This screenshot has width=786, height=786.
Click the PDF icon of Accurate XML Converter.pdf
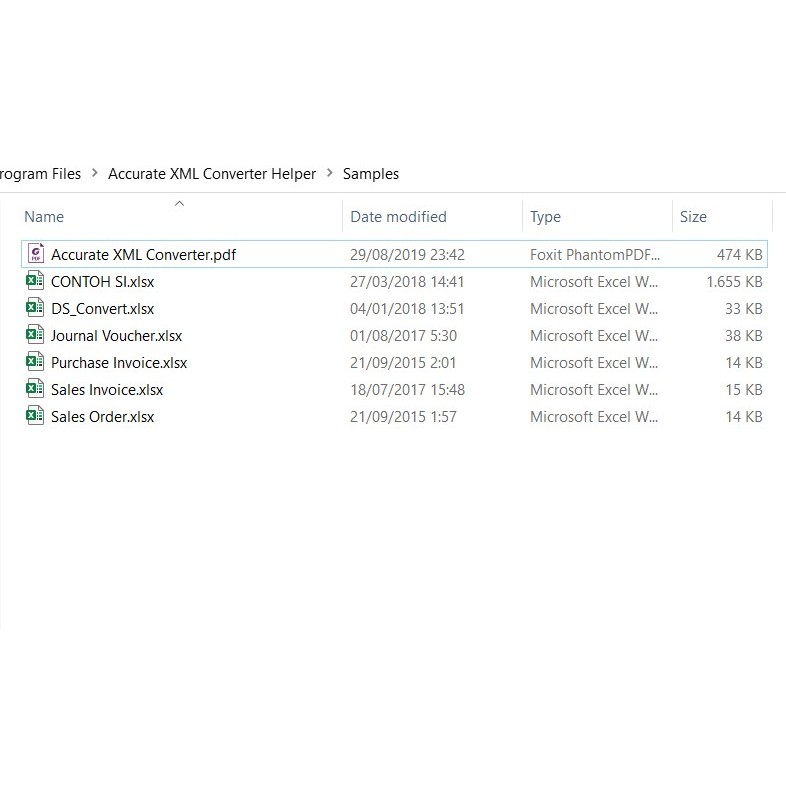pos(36,254)
